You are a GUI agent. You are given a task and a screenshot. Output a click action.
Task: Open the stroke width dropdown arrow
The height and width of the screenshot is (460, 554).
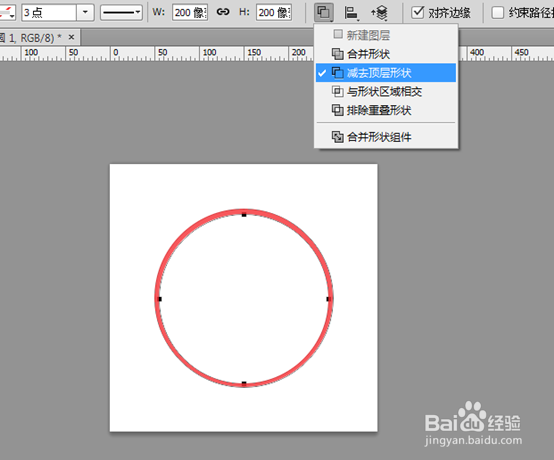(x=85, y=13)
